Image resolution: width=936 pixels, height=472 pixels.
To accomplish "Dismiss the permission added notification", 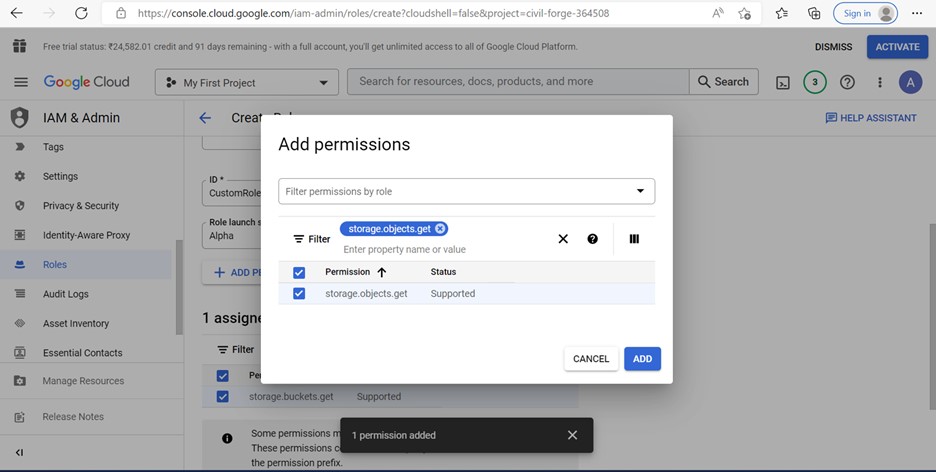I will click(x=572, y=435).
